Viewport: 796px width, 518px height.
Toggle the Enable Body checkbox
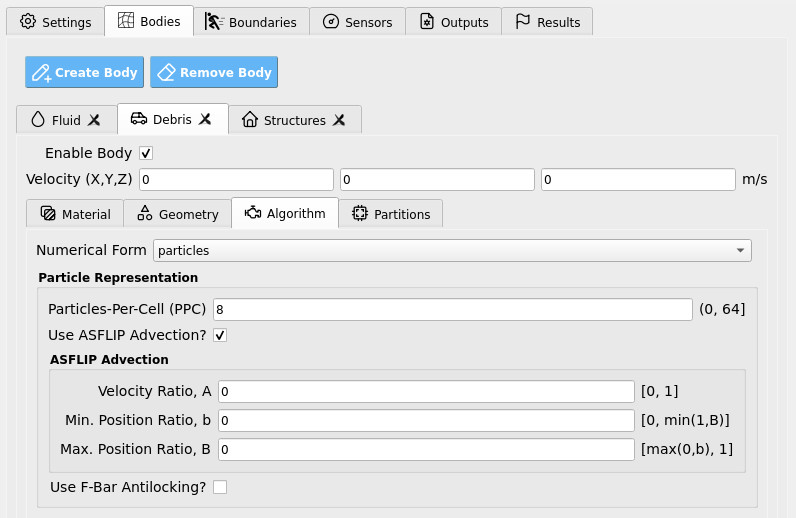point(146,153)
